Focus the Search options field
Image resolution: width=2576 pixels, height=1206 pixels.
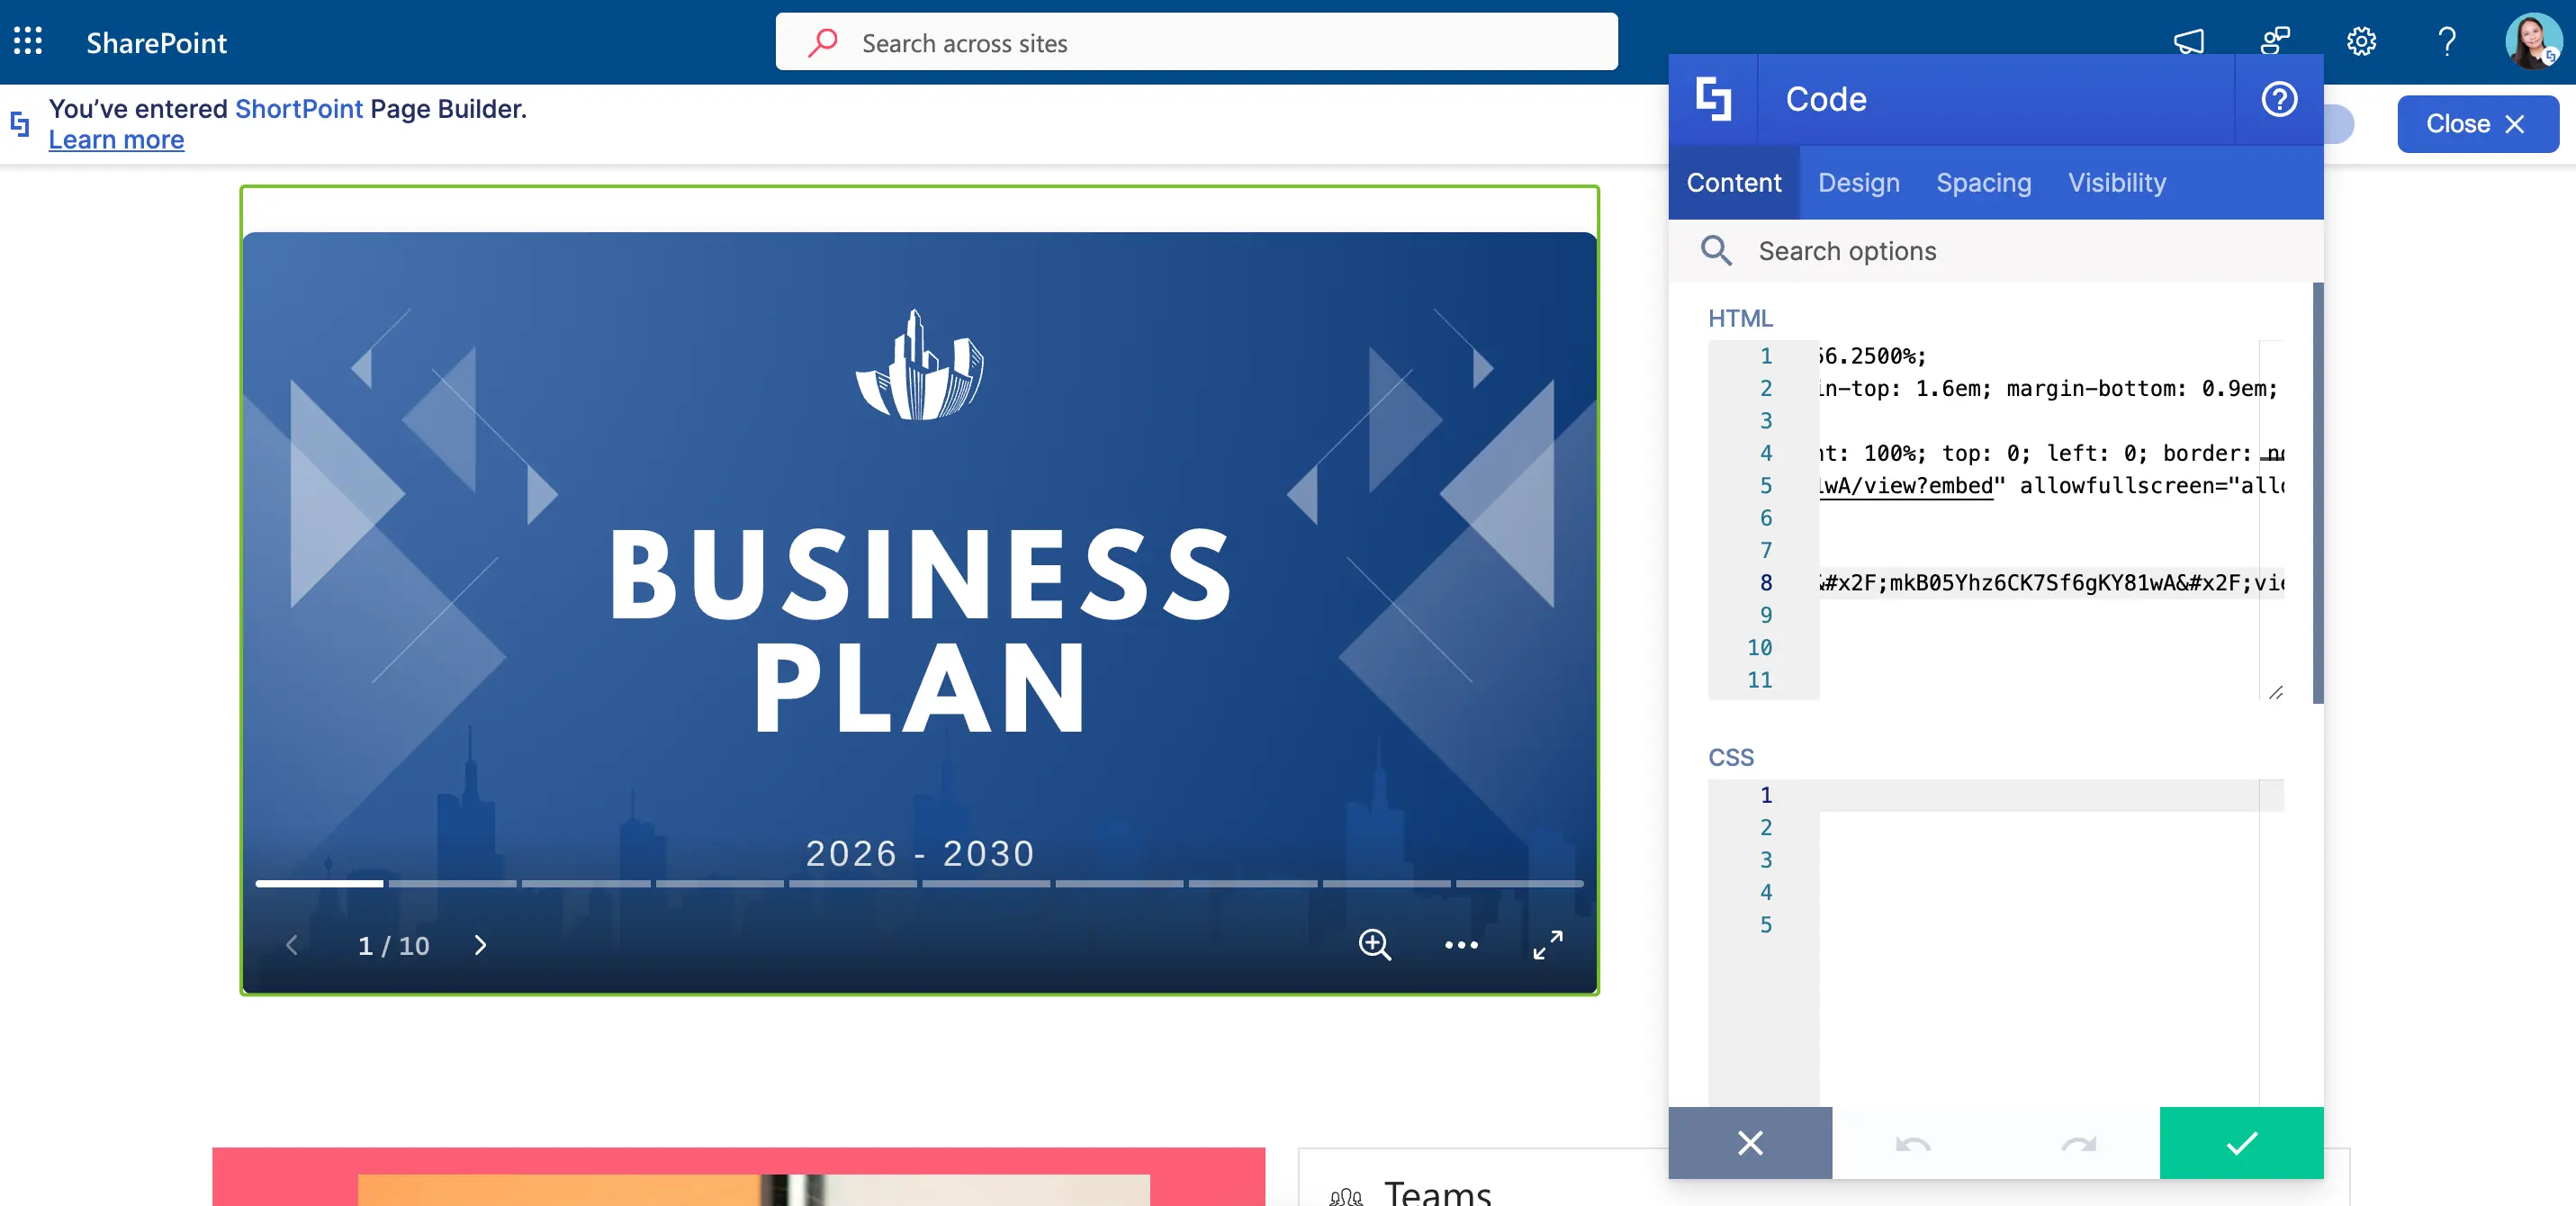pyautogui.click(x=1995, y=250)
